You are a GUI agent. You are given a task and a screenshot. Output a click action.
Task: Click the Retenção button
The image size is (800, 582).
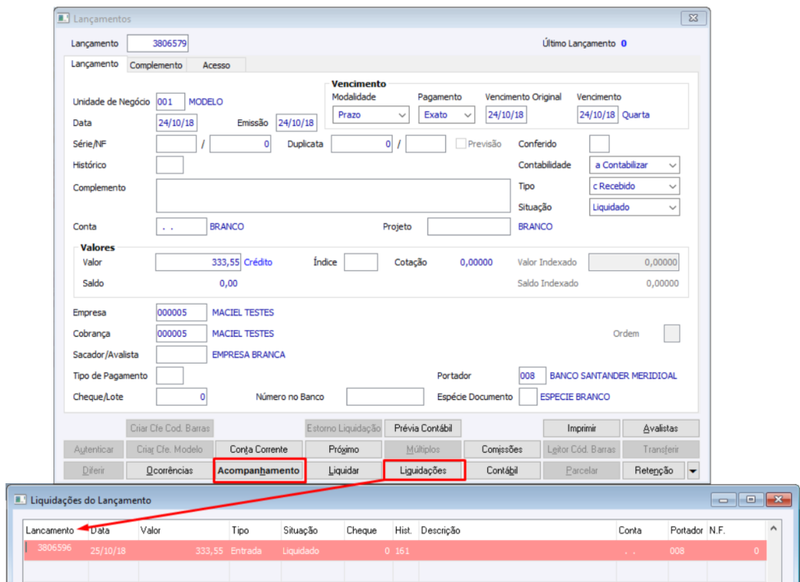[654, 470]
